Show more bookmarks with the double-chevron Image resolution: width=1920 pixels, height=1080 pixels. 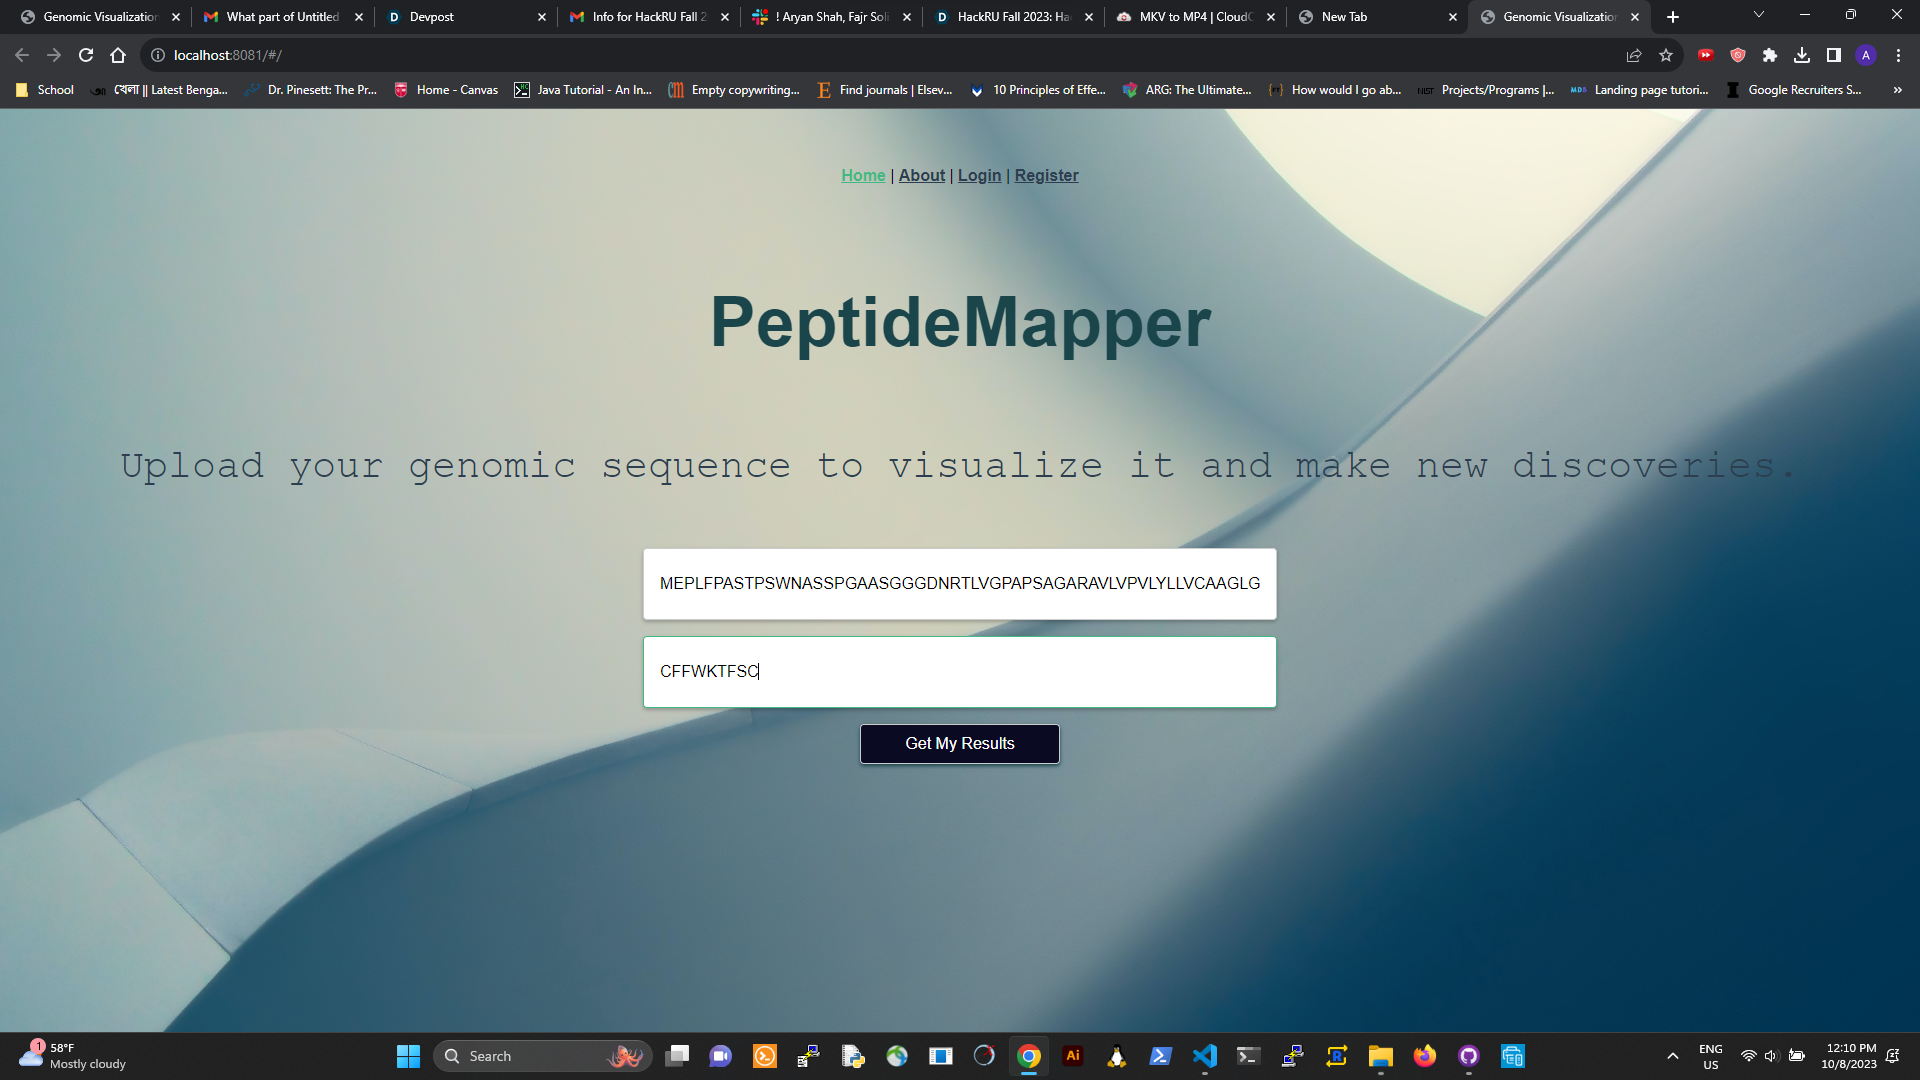pos(1897,90)
